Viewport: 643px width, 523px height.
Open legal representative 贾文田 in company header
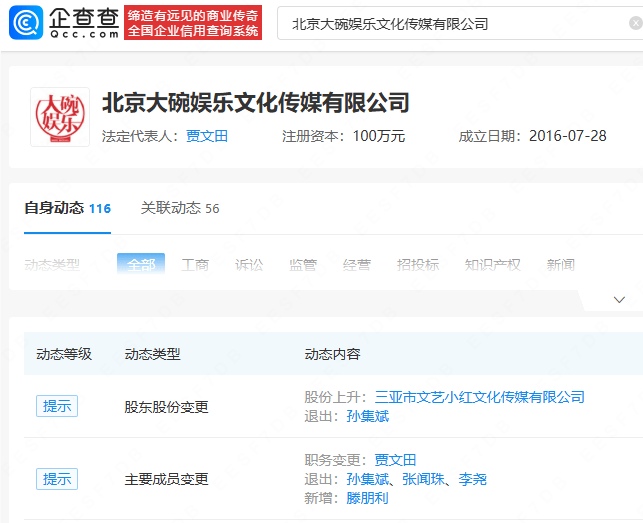[207, 136]
